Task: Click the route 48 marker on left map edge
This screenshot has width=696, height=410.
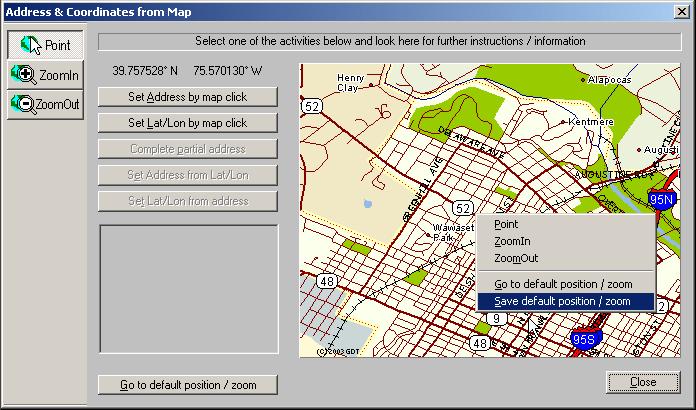Action: point(327,282)
